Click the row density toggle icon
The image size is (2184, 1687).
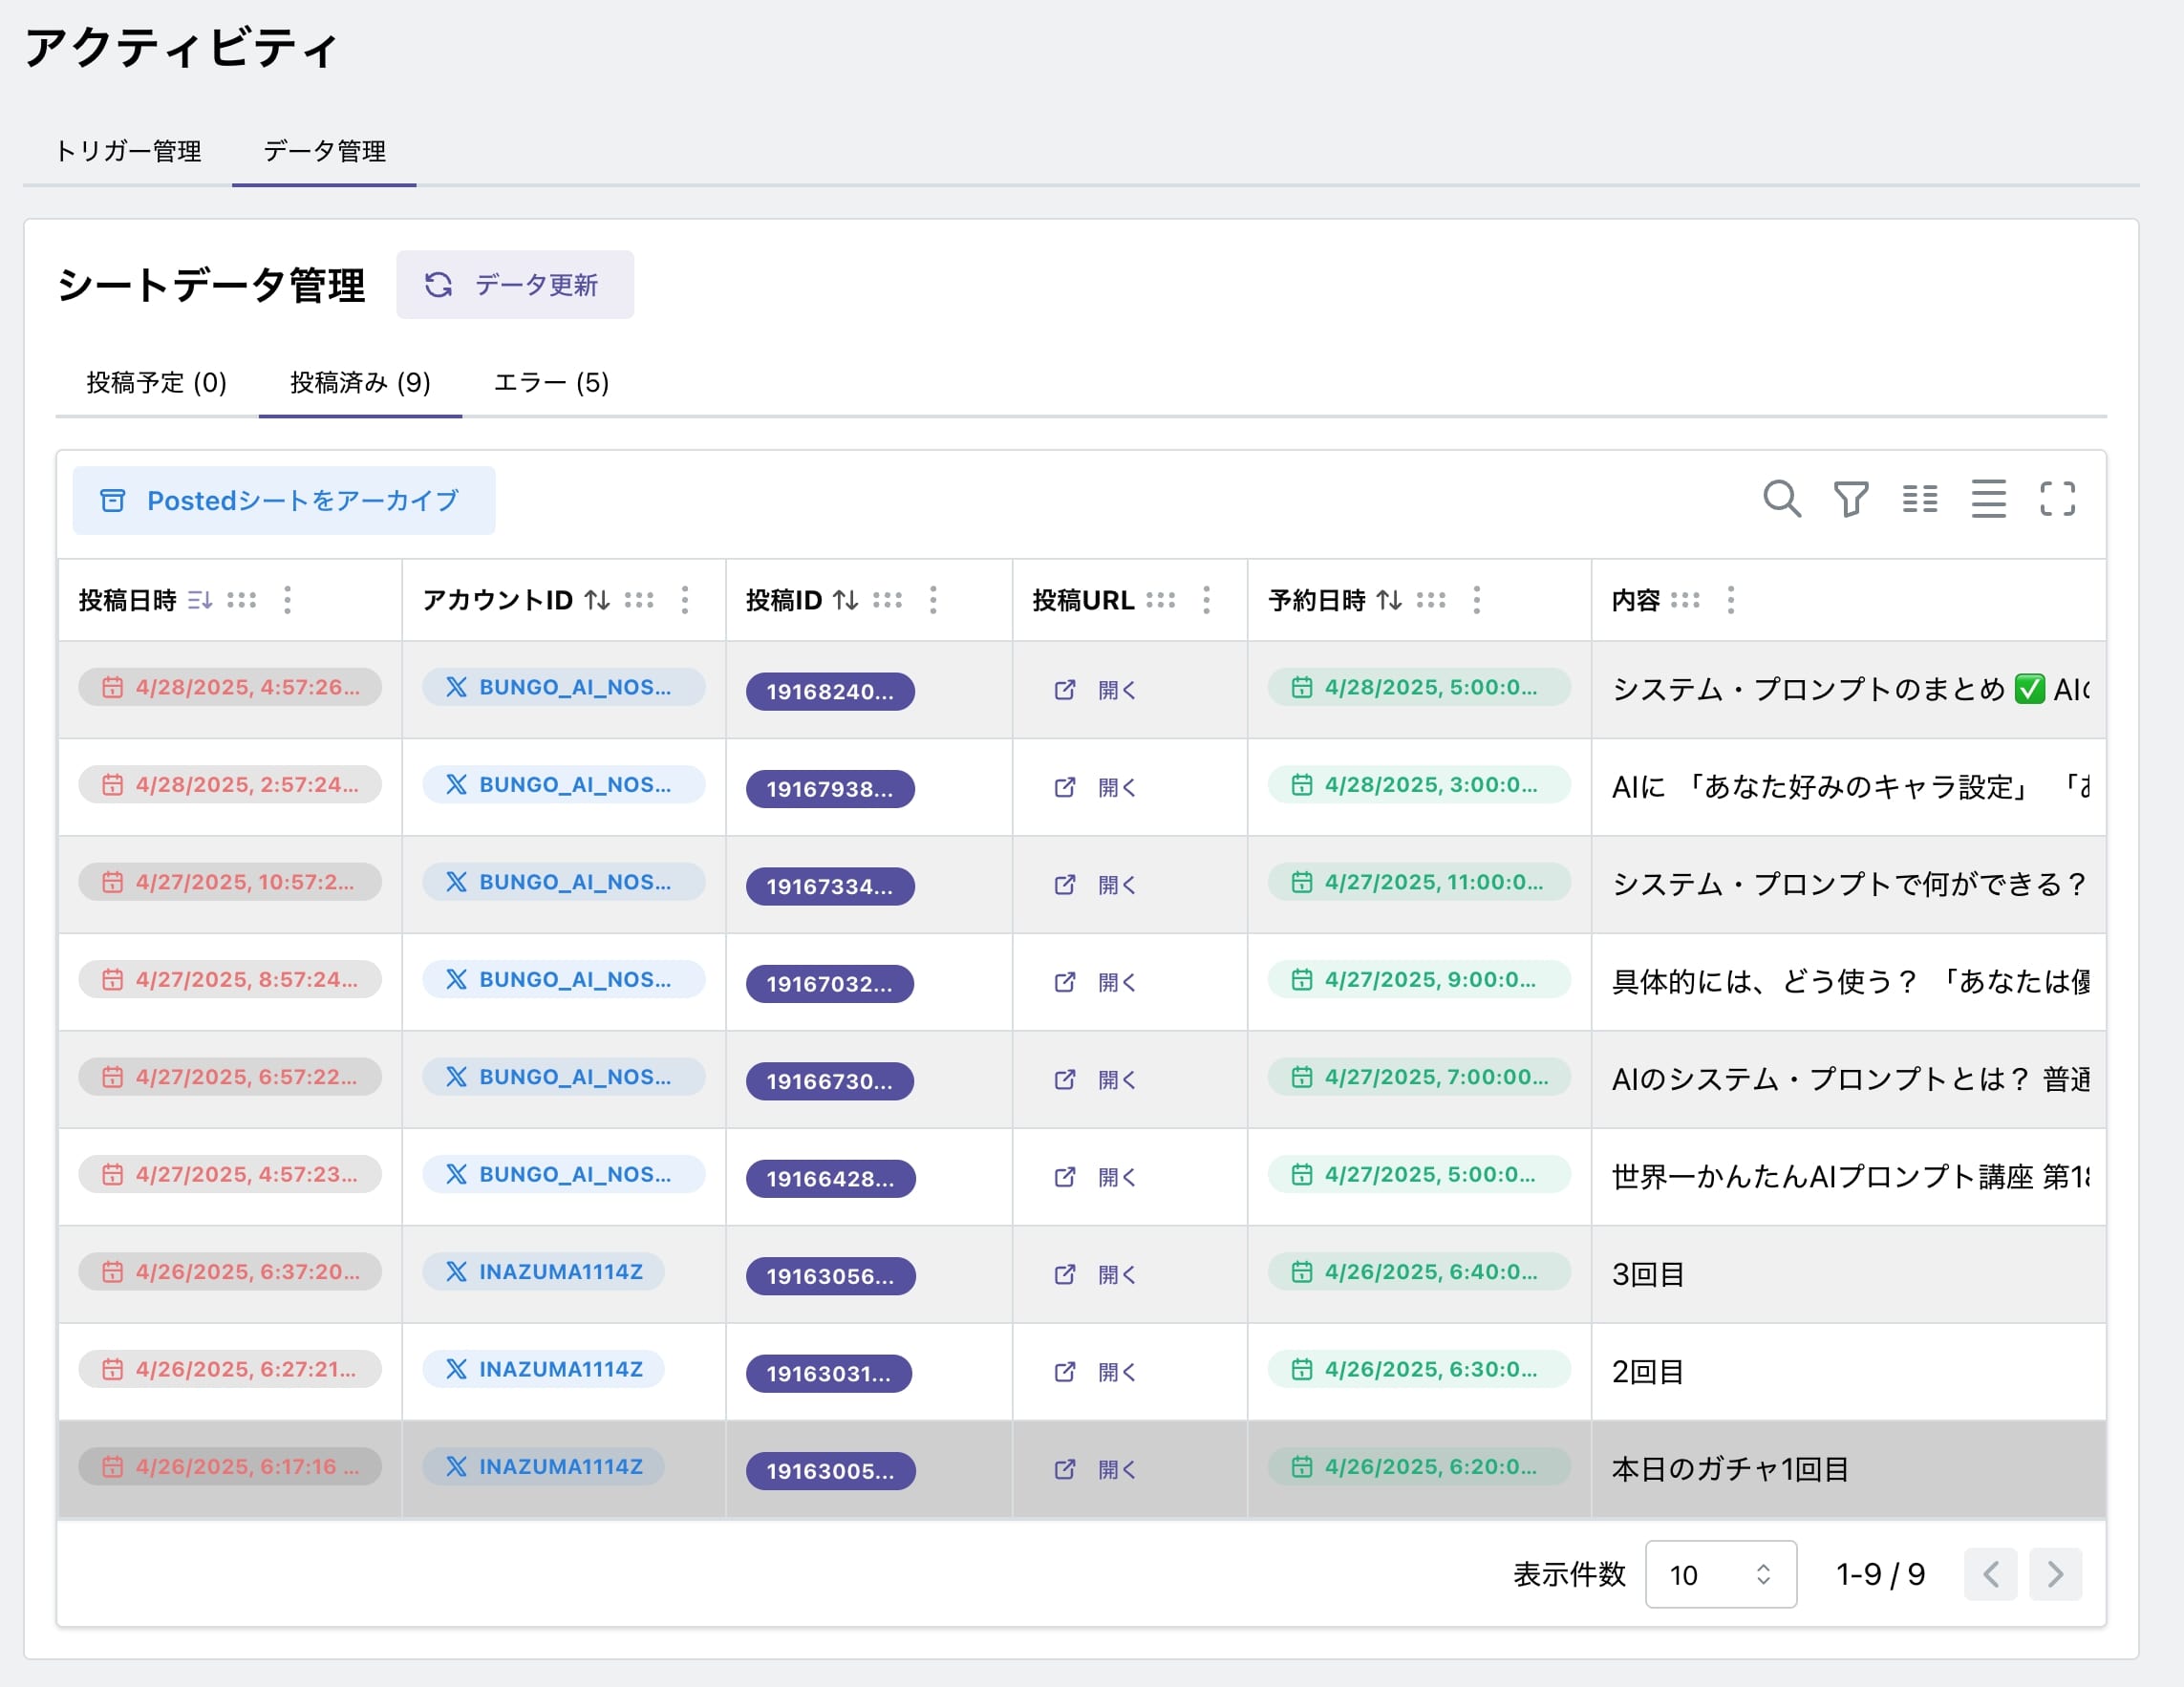[1988, 498]
